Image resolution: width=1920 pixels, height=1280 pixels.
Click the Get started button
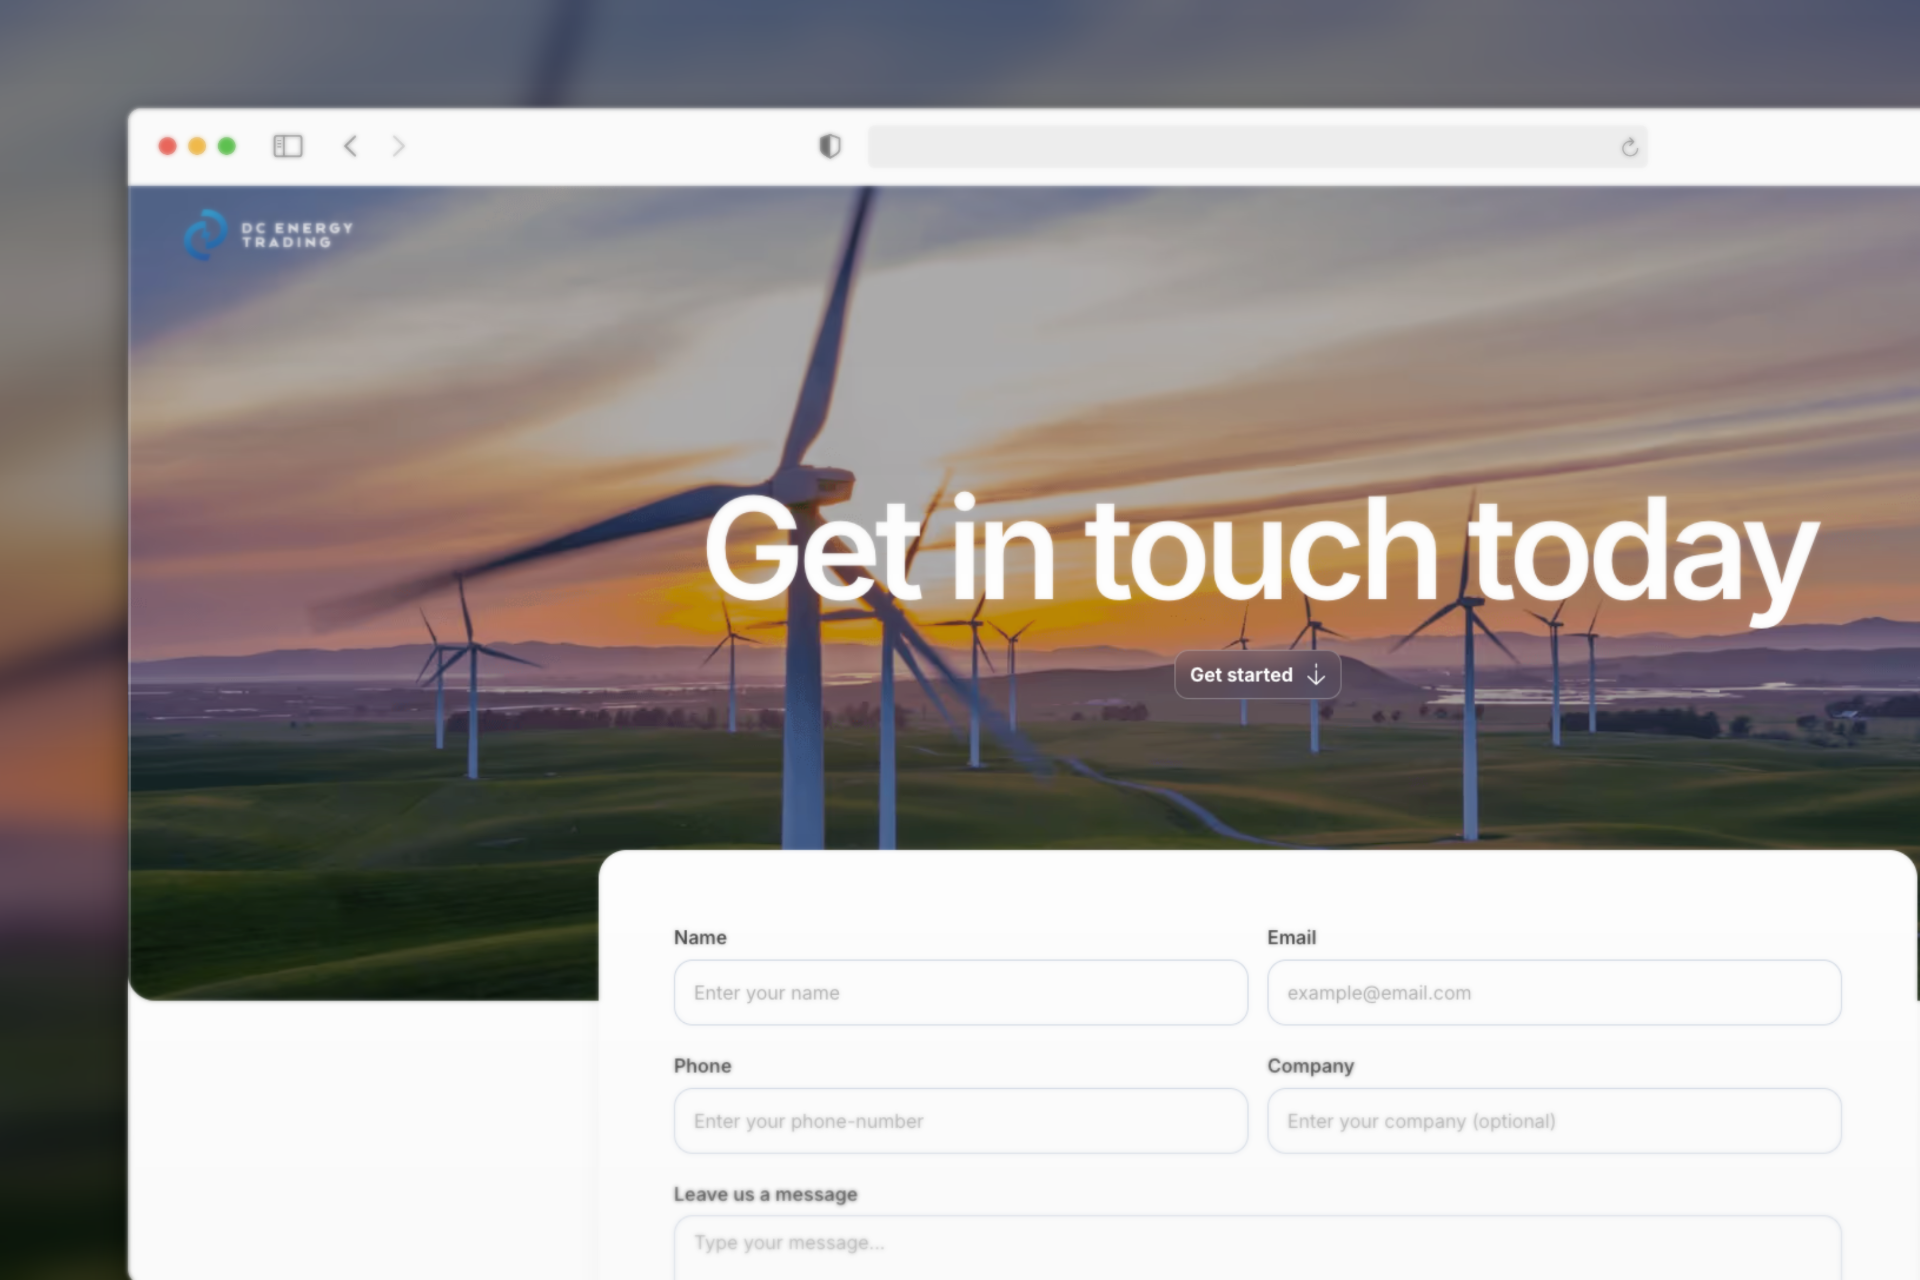pyautogui.click(x=1257, y=675)
